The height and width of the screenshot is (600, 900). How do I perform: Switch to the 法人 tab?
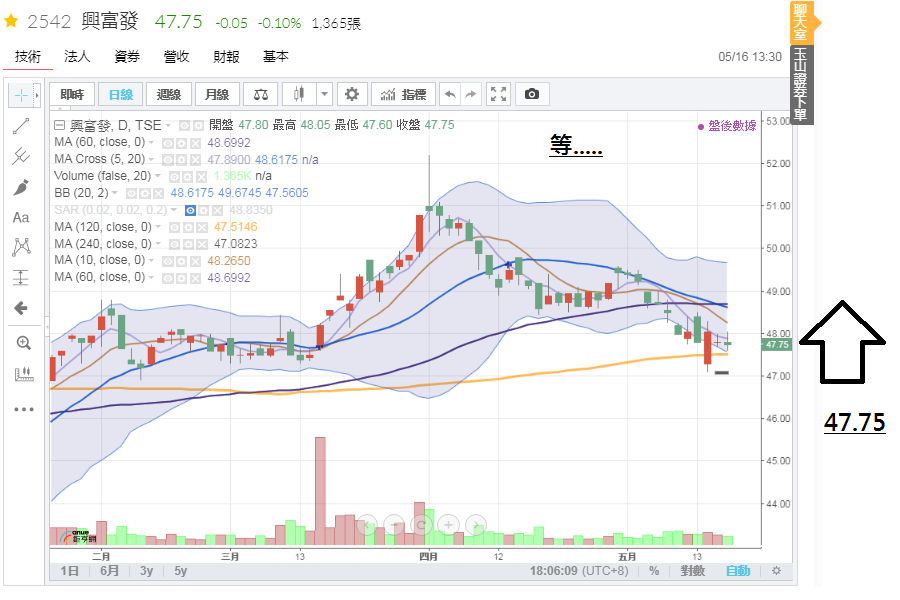(x=77, y=56)
